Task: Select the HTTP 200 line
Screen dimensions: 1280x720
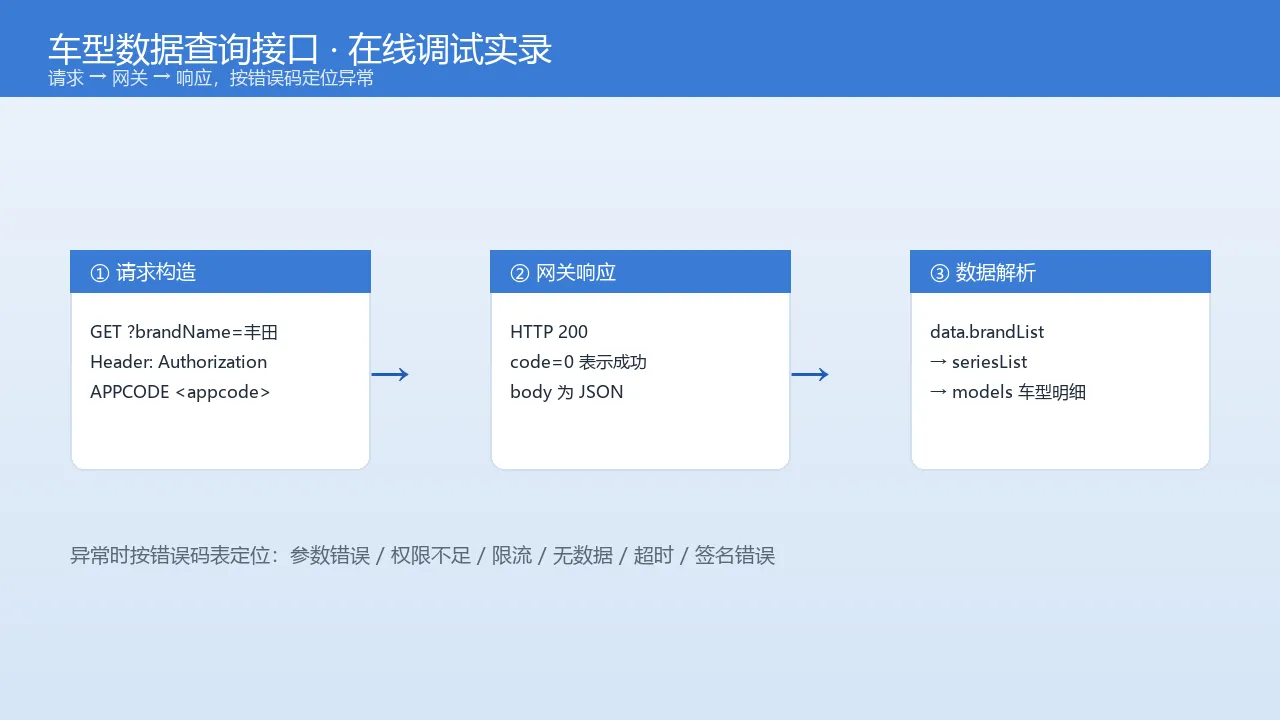Action: [549, 332]
